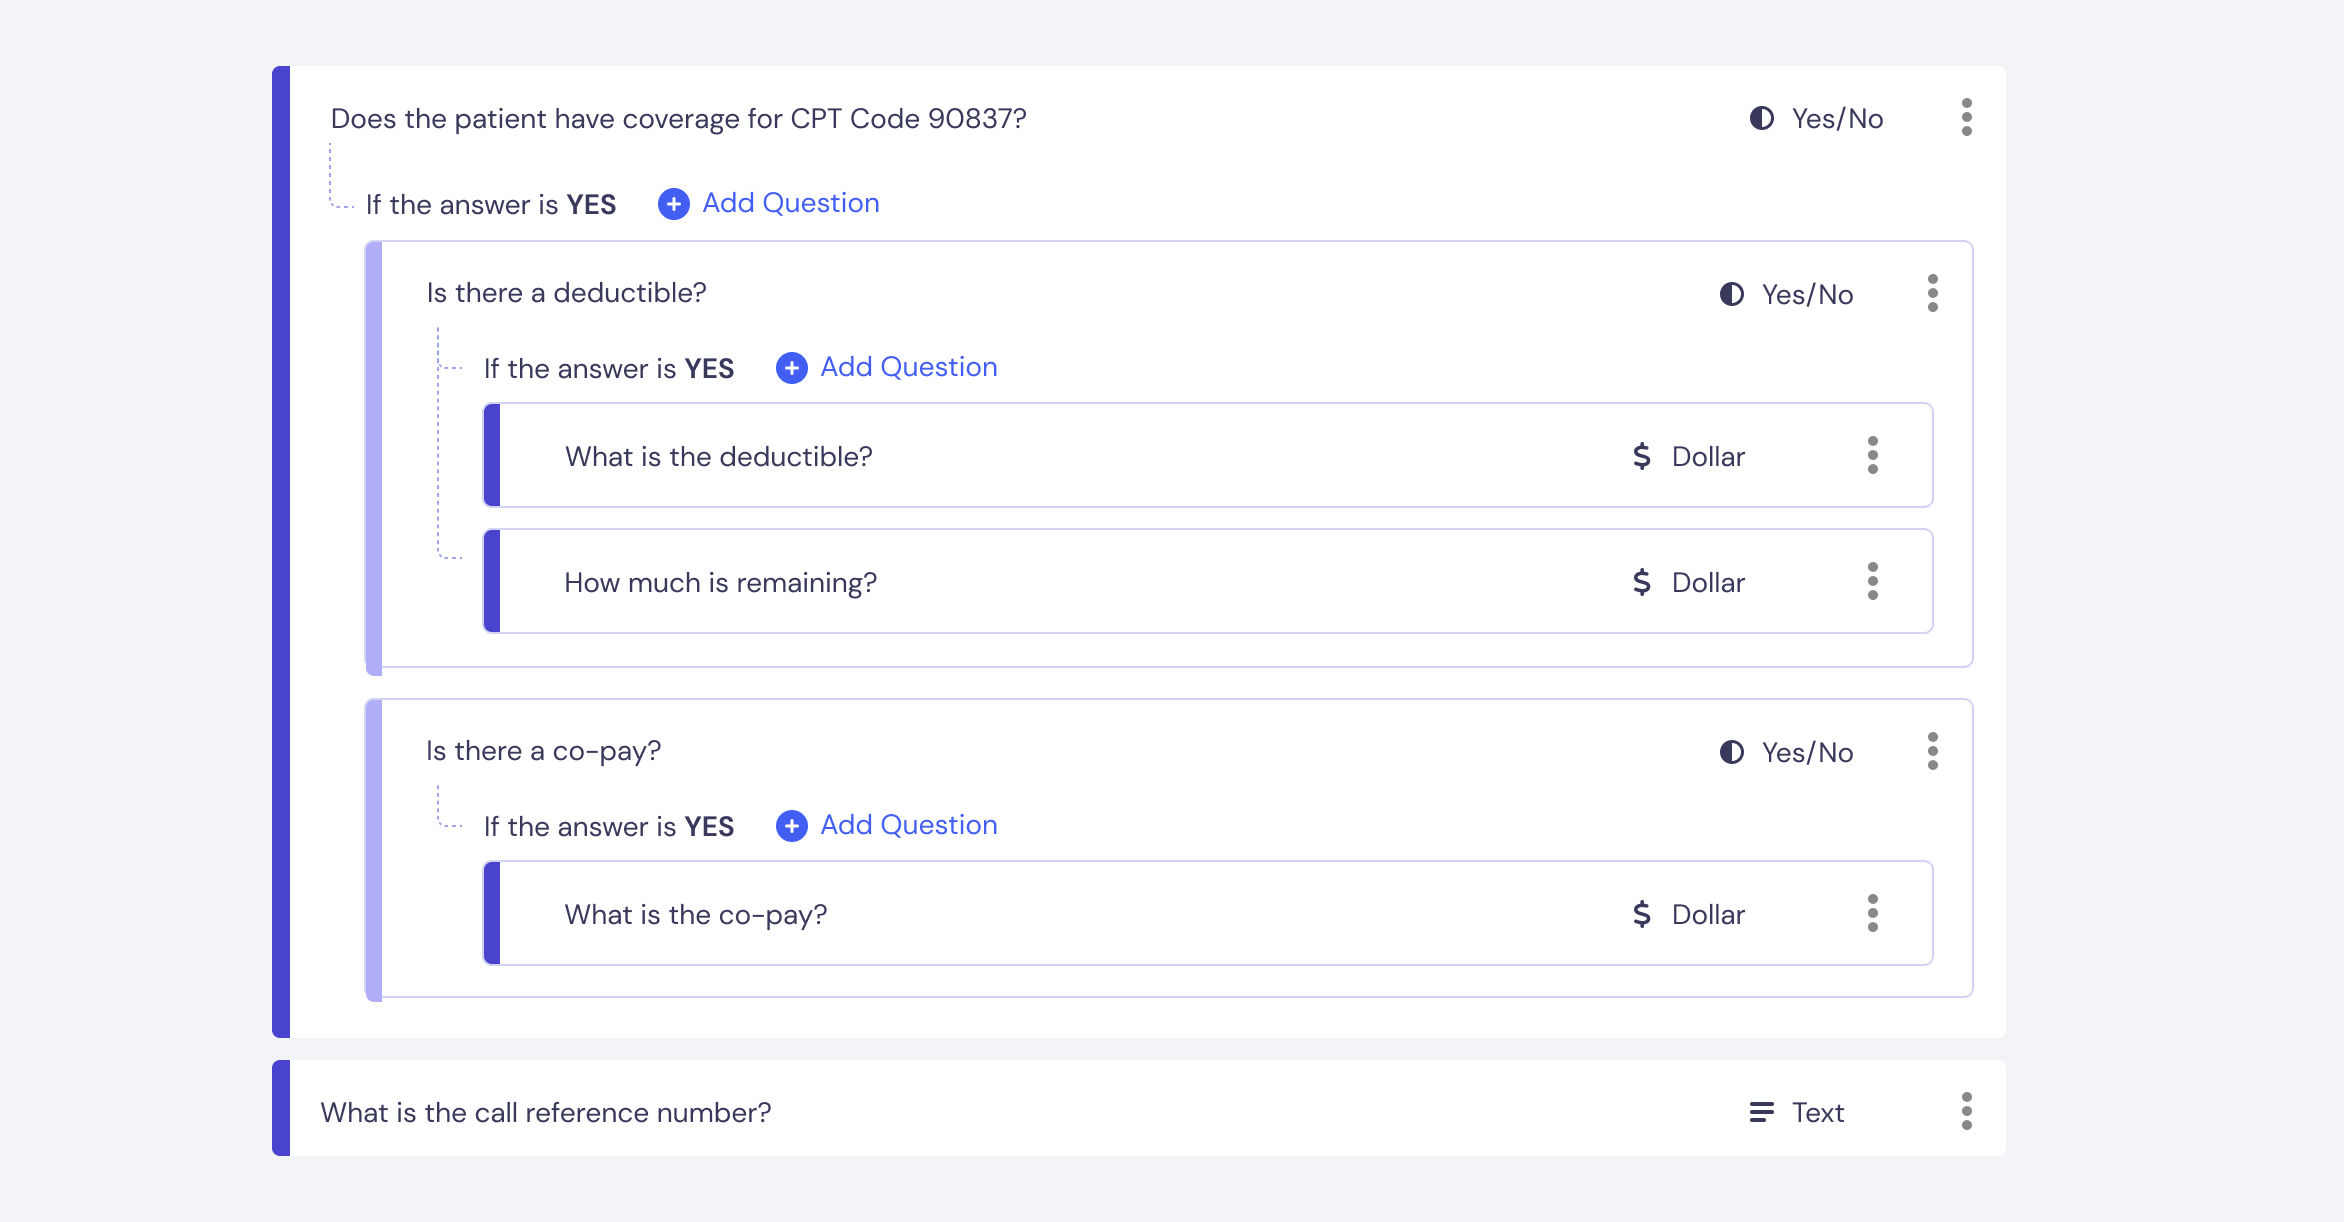This screenshot has width=2344, height=1222.
Task: Select the 'What is the co-pay?' question card
Action: click(x=1208, y=913)
